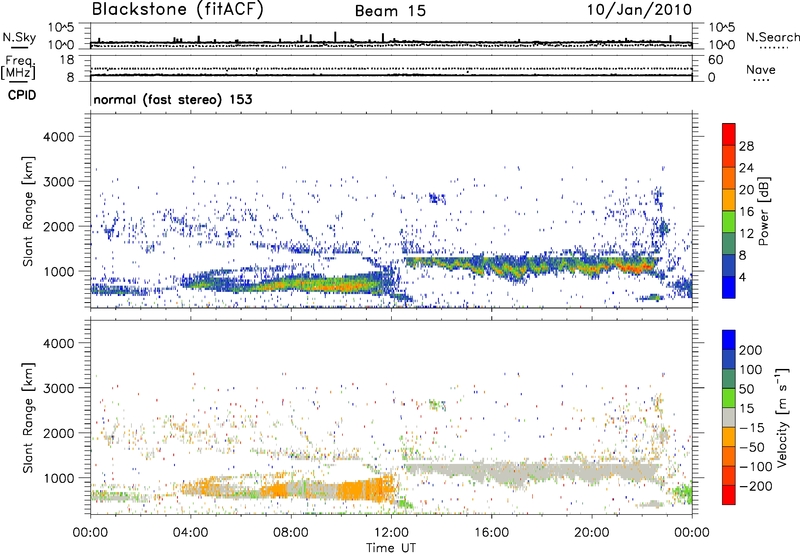Click the '28' label on power scale

[746, 146]
